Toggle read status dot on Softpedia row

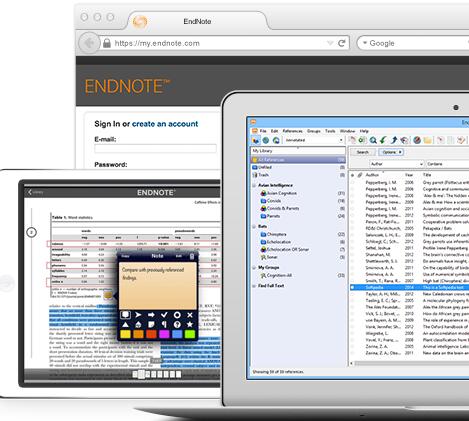click(x=352, y=287)
